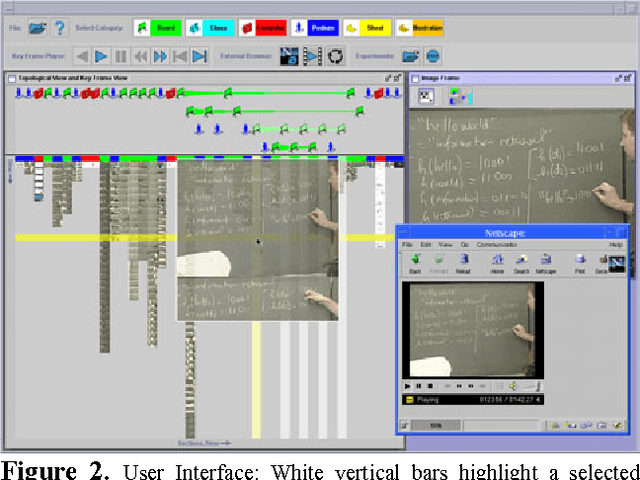Click first icon in Image Frame toolbar

(x=426, y=97)
